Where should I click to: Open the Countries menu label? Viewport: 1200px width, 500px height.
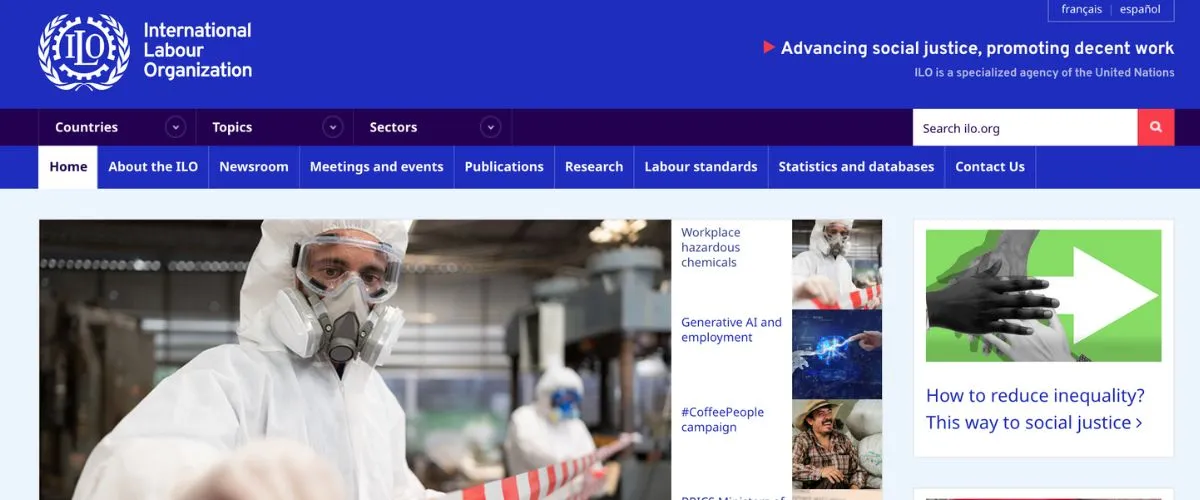point(86,127)
